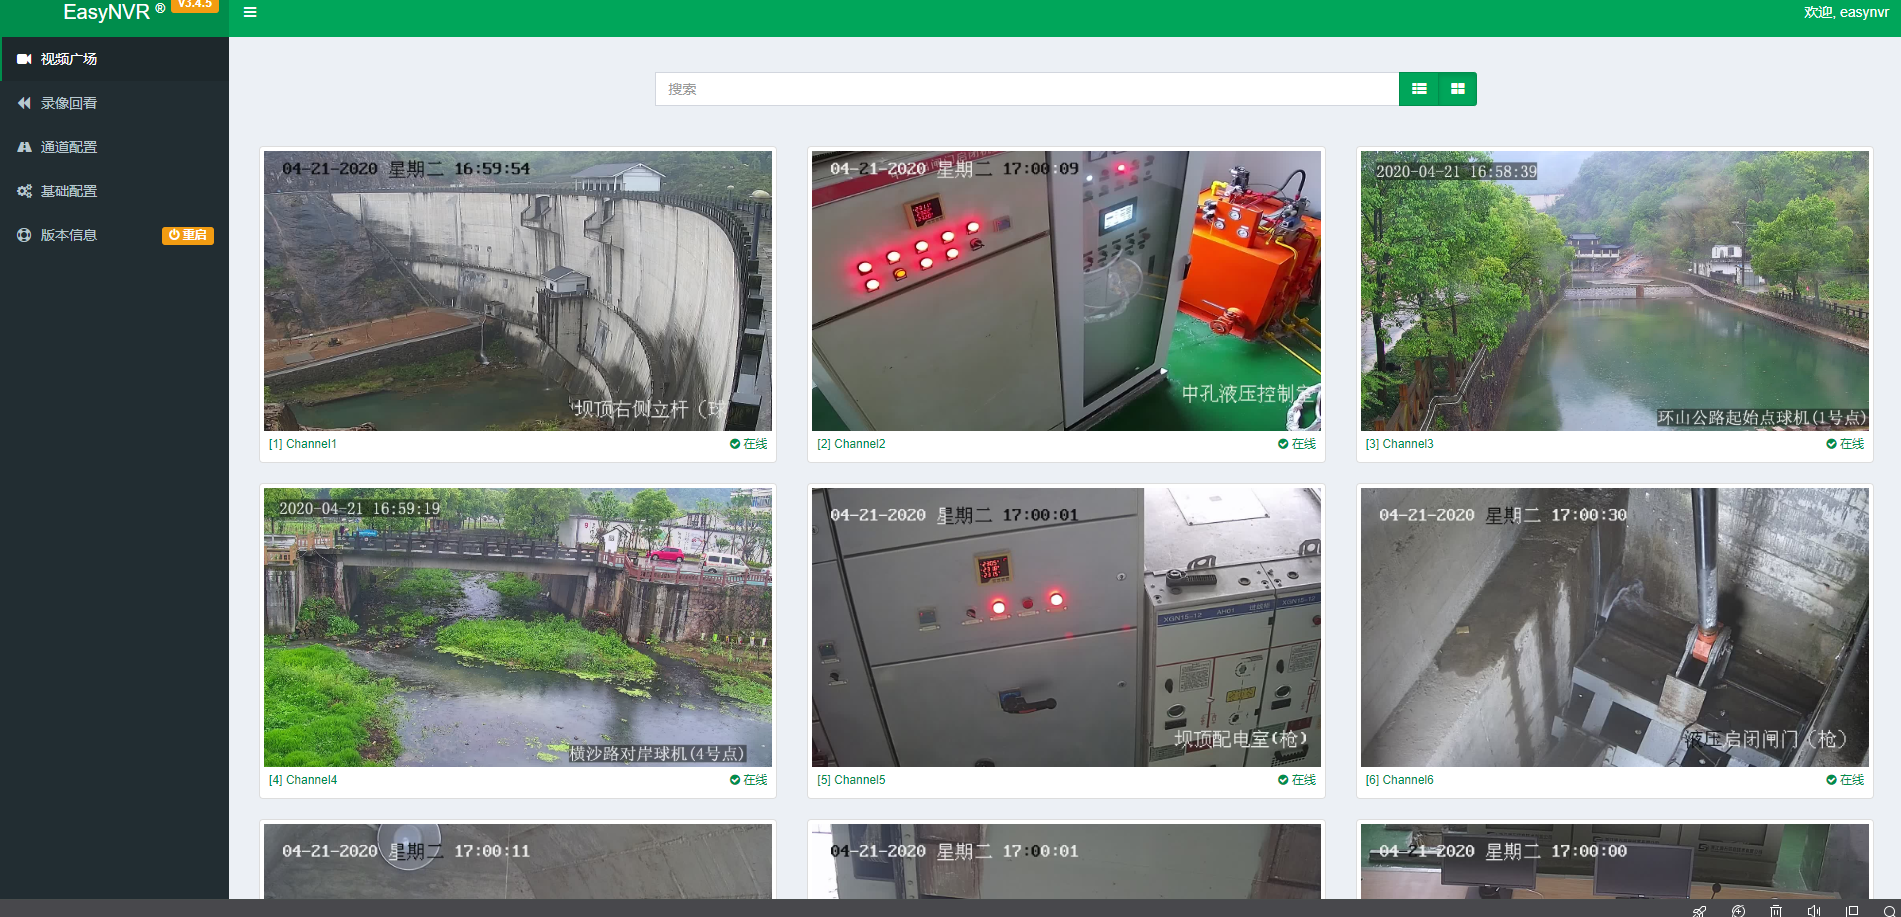Click the window panel icon in bottom bar
1901x917 pixels.
click(1852, 910)
